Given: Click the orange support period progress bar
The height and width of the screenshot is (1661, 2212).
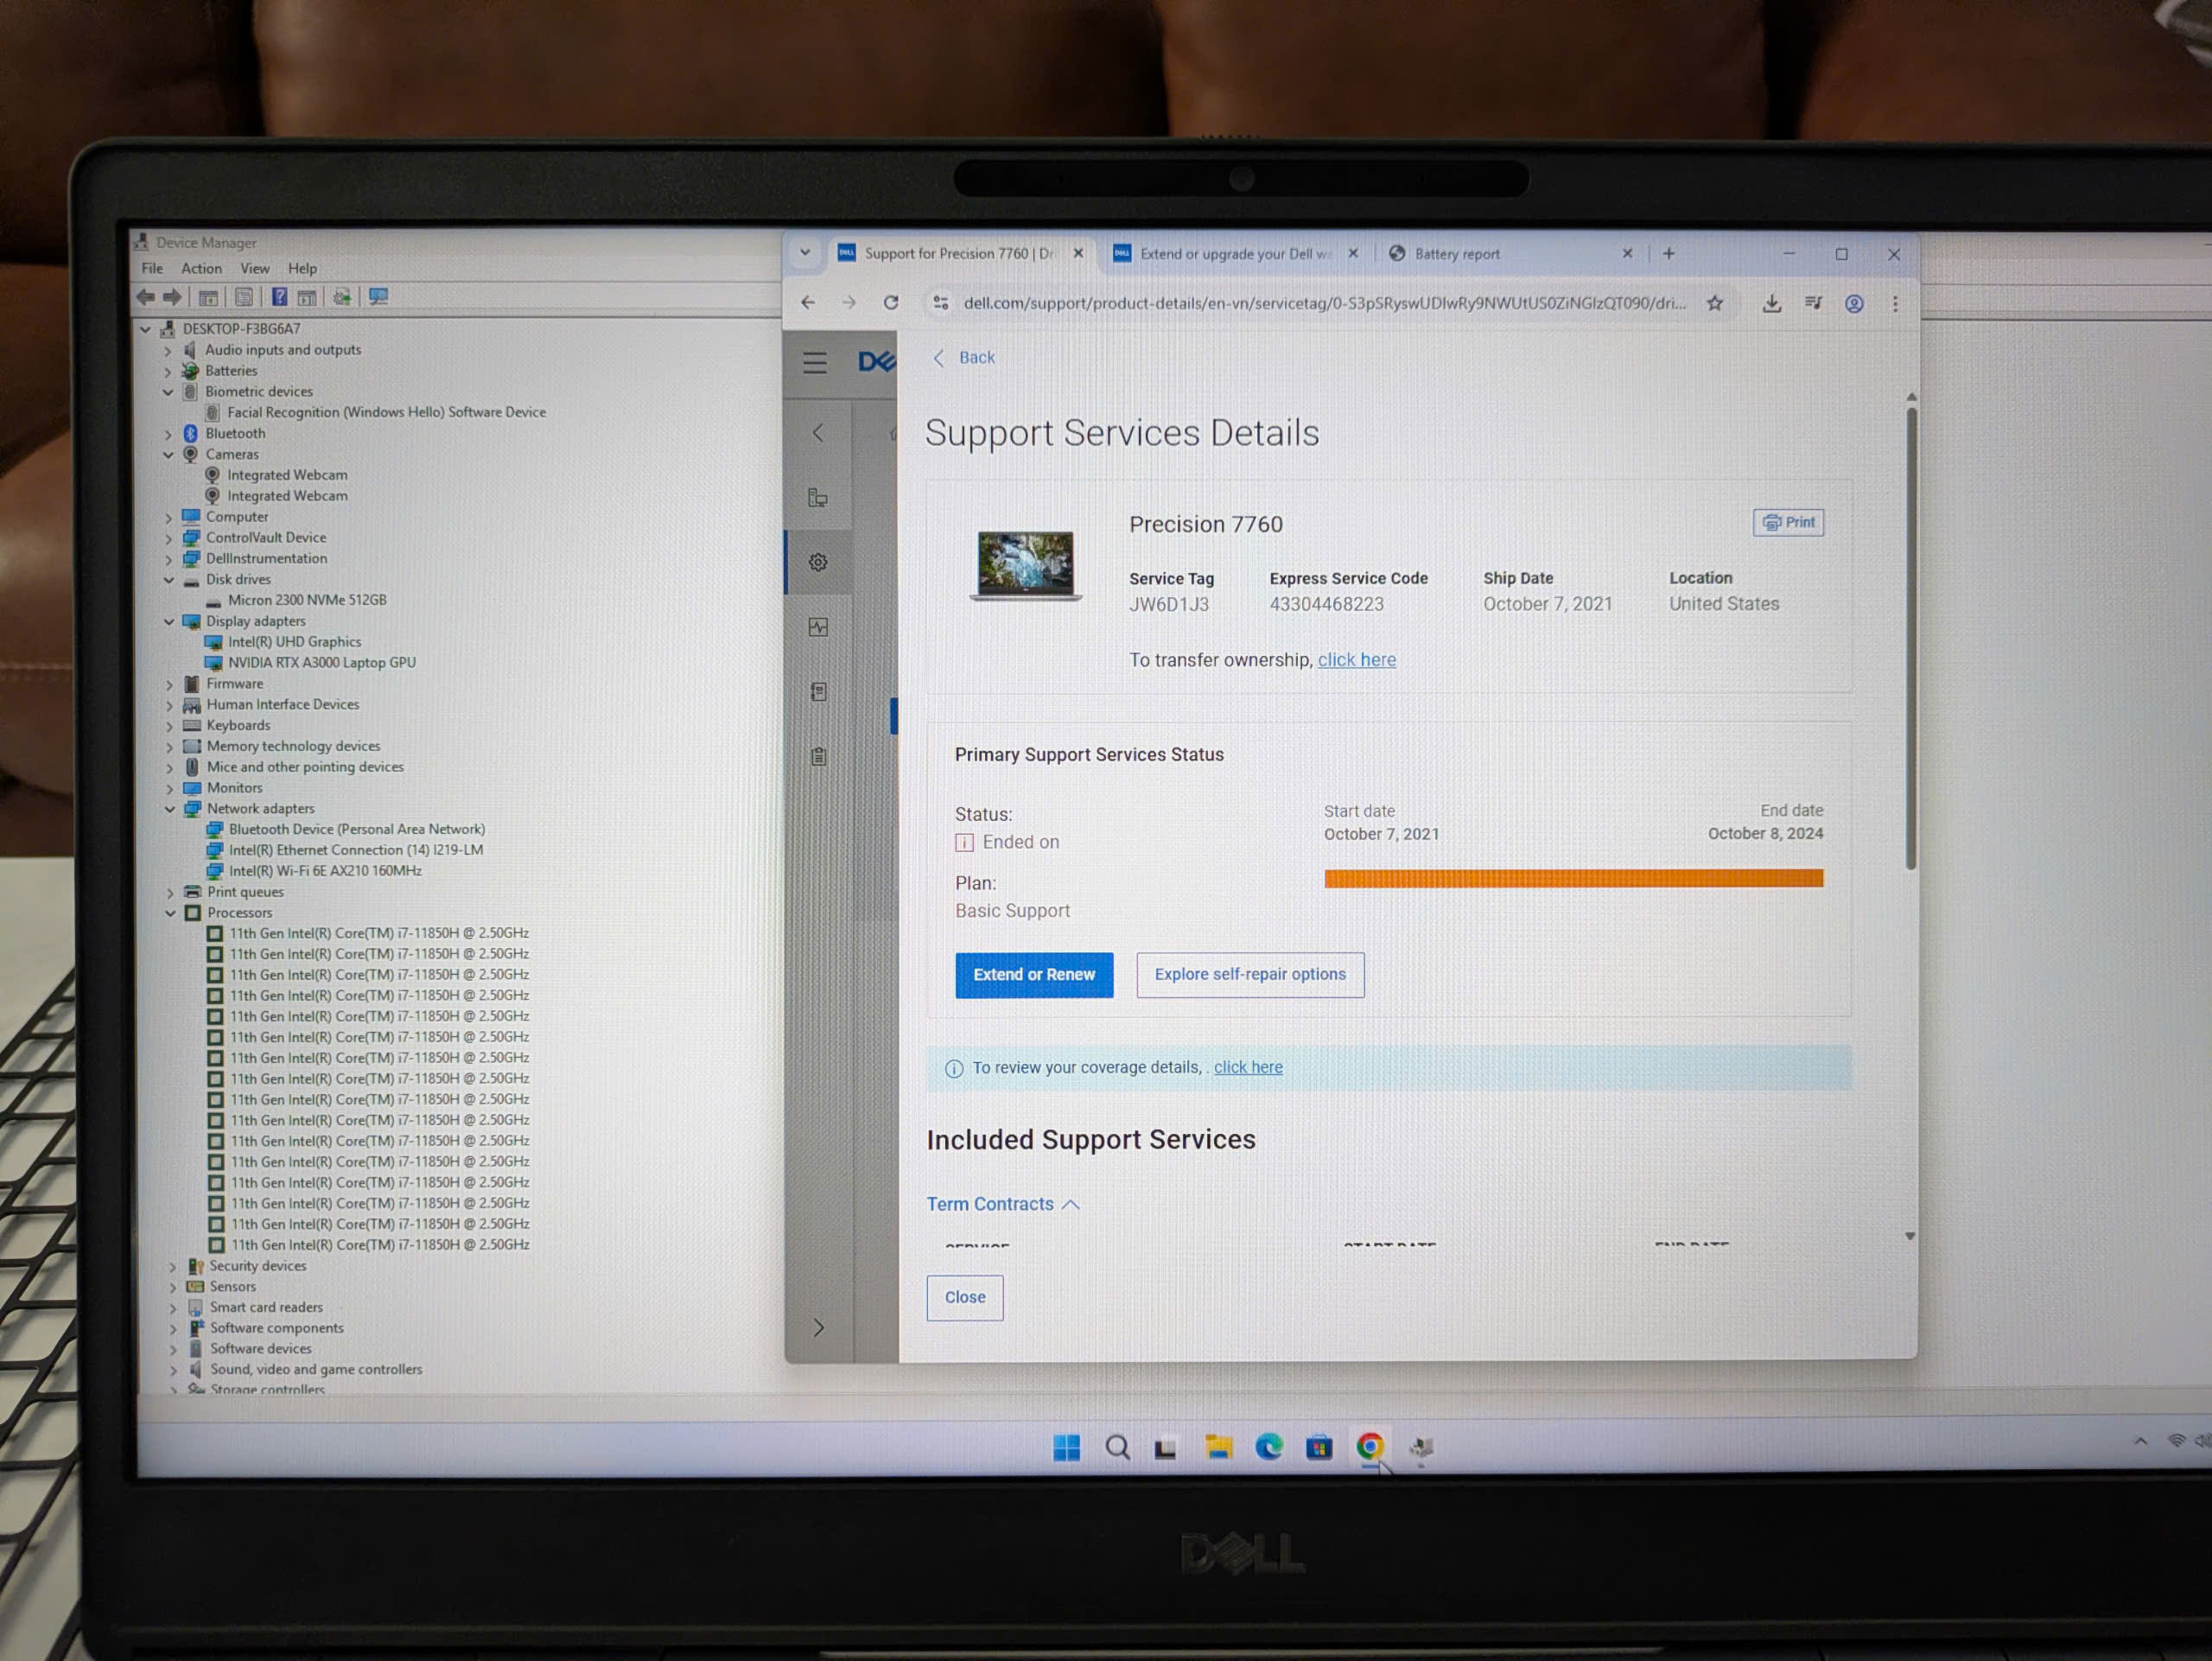Looking at the screenshot, I should 1573,878.
